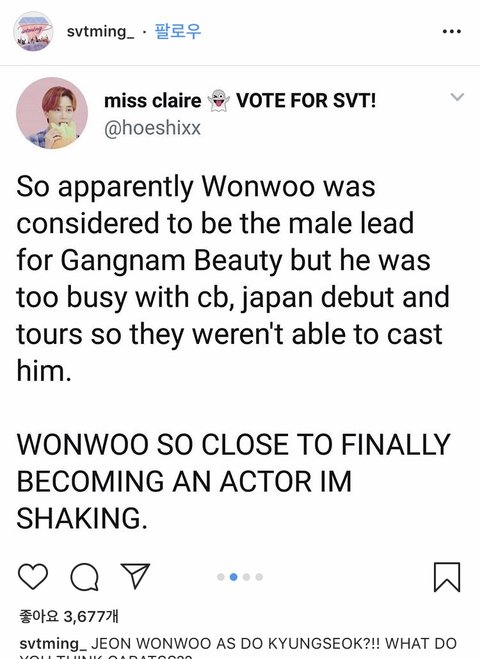Tap the tweet text about Wonwoo
The height and width of the screenshot is (659, 480).
coord(233,278)
